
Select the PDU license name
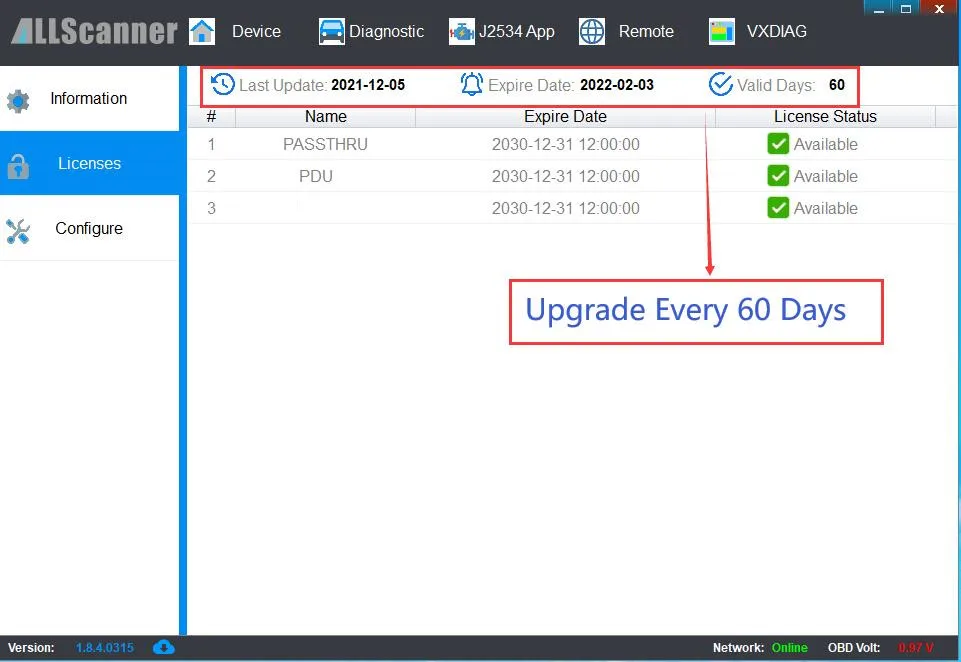316,177
